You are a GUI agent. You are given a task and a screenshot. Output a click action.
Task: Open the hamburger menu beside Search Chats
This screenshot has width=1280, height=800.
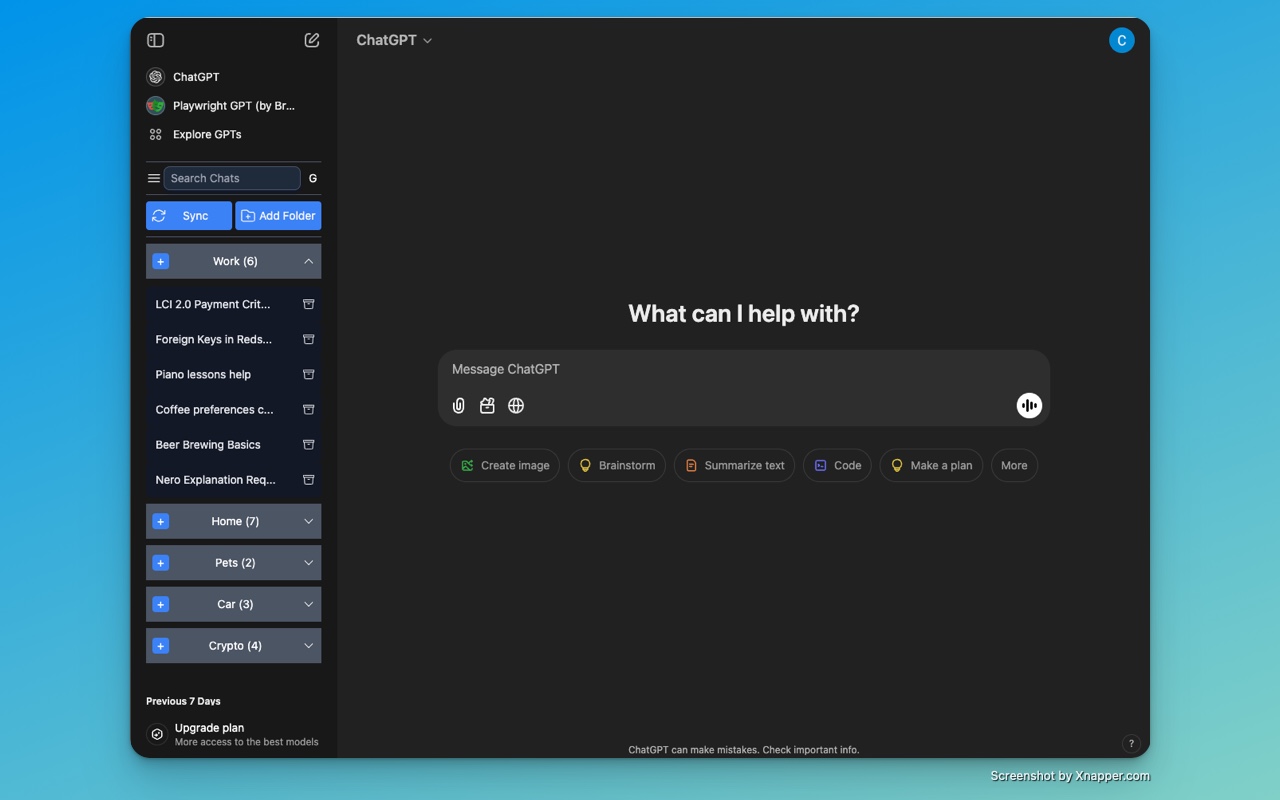click(154, 178)
